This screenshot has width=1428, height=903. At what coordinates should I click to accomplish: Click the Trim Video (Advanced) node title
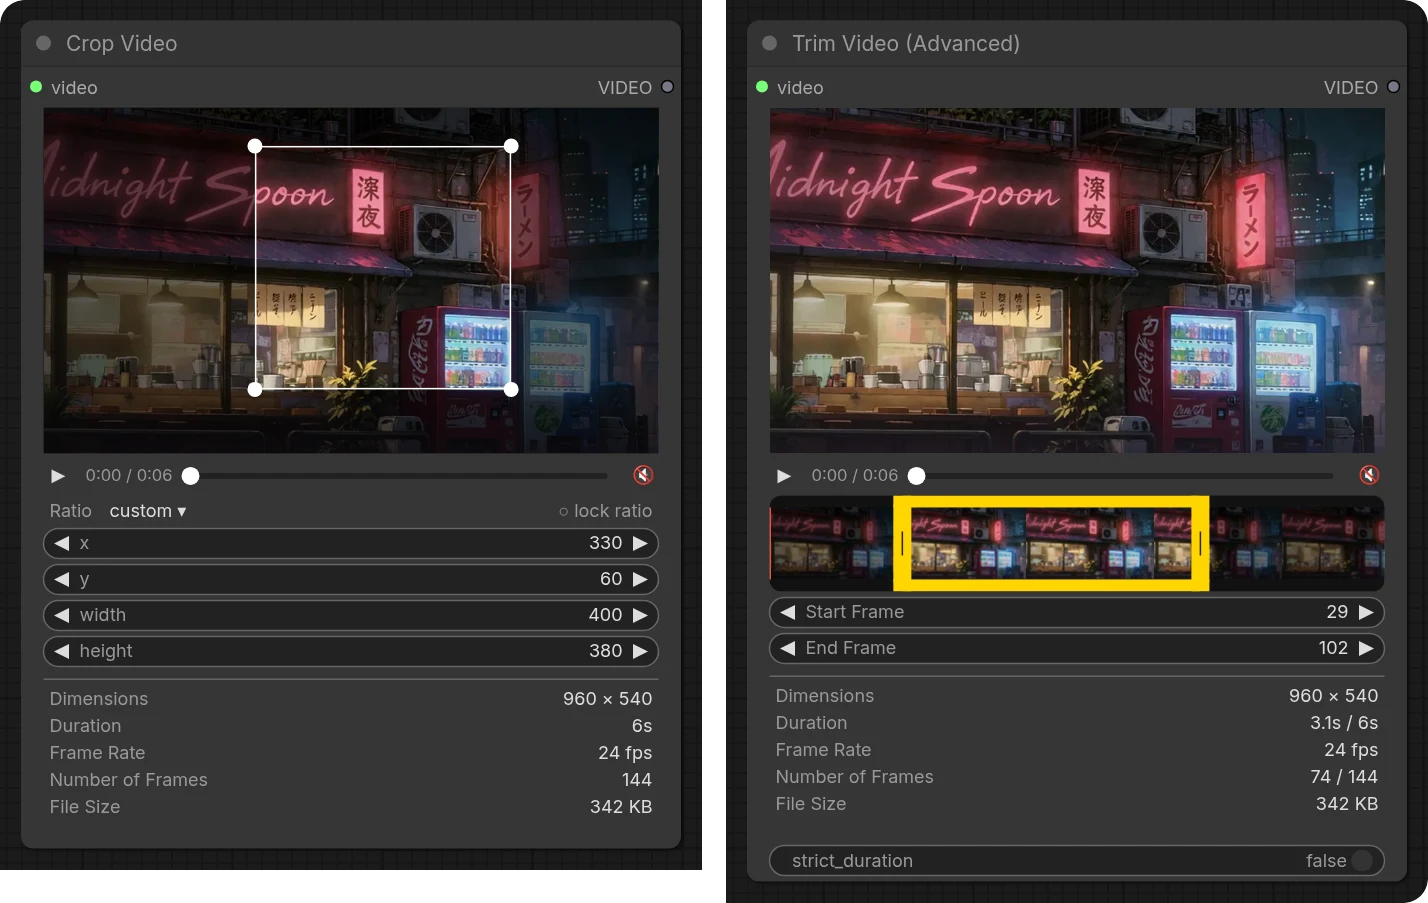tap(906, 43)
